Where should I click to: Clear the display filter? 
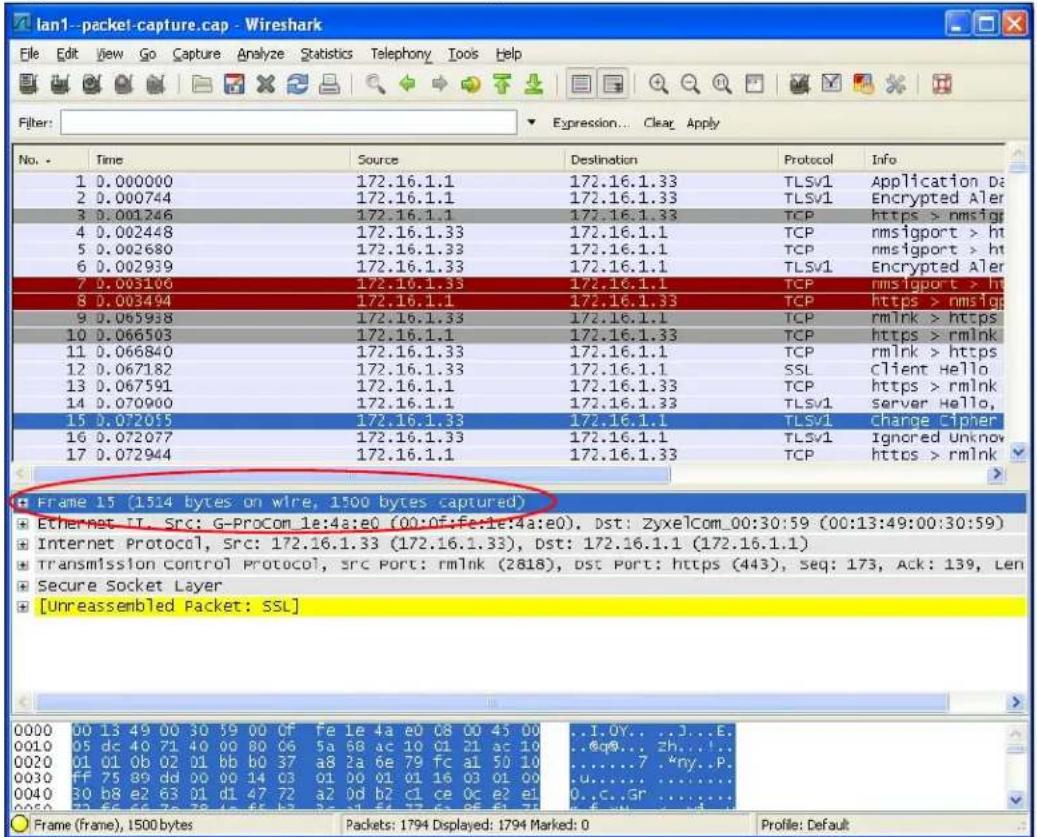click(659, 123)
